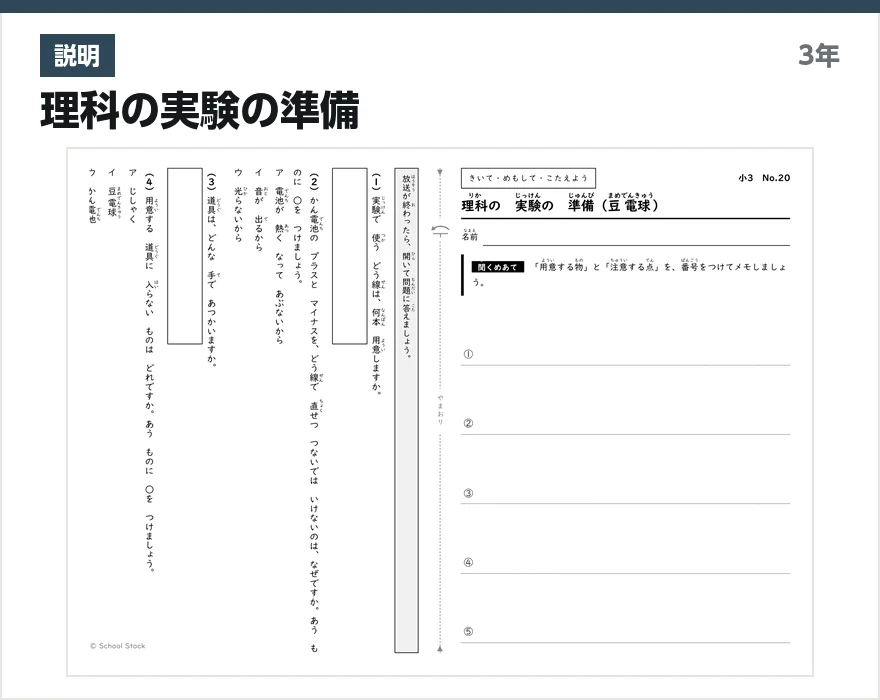The width and height of the screenshot is (880, 700).
Task: Click memo line number ③
Action: 468,493
